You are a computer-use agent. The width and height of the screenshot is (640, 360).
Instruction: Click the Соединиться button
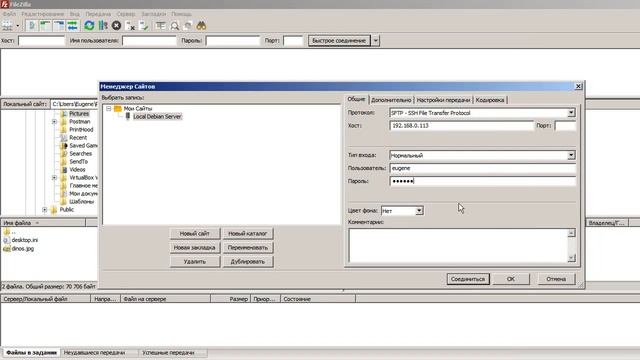click(x=468, y=279)
